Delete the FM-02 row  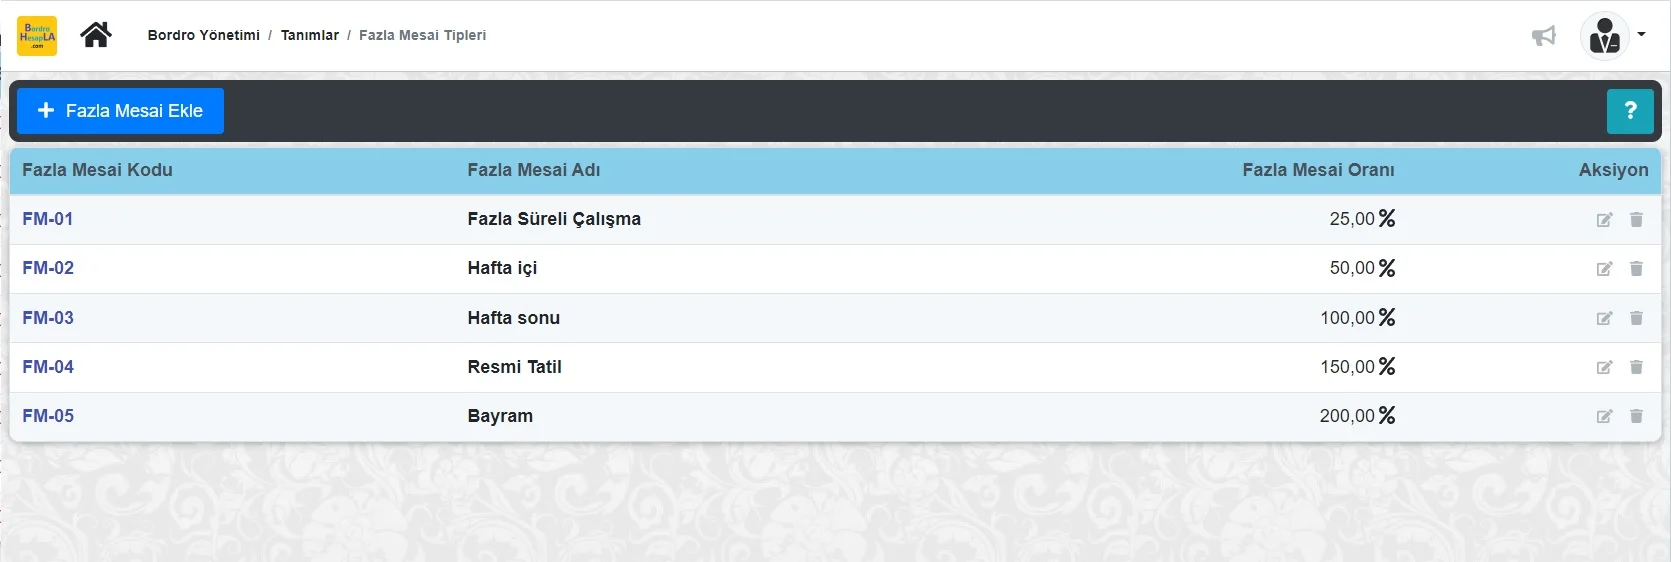1636,269
